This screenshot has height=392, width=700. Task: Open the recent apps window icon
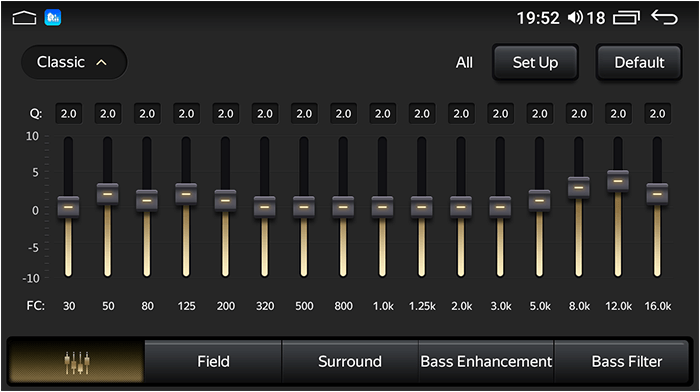pyautogui.click(x=626, y=18)
